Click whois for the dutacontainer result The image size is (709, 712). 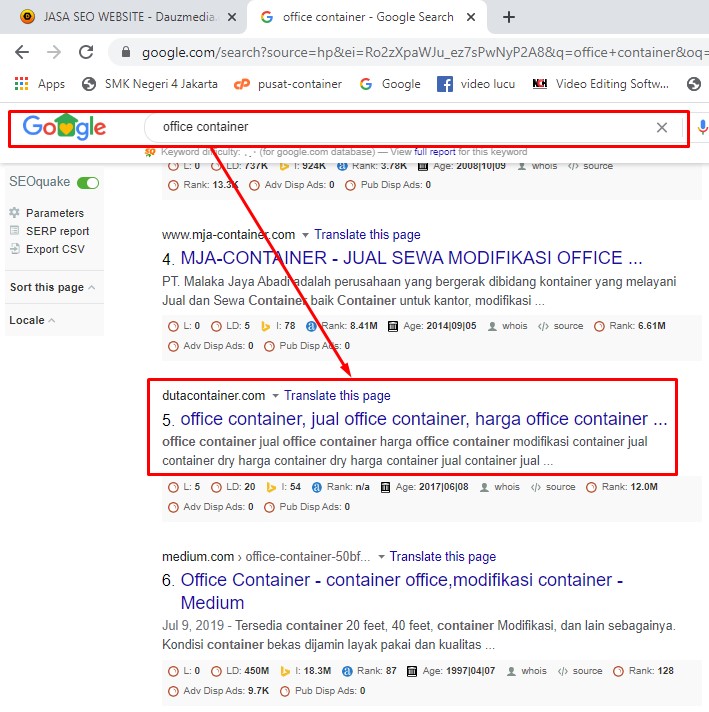coord(500,487)
